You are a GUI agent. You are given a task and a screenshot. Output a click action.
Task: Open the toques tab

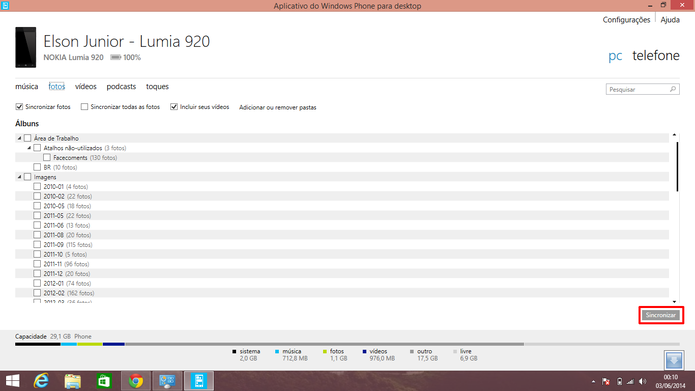[157, 86]
